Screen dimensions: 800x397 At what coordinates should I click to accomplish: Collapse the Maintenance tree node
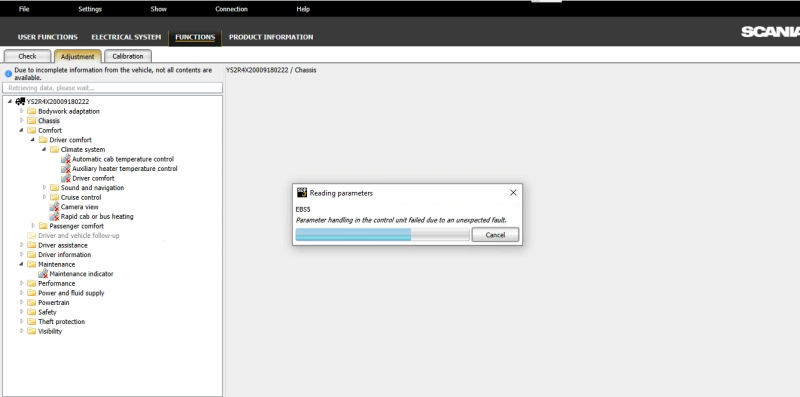[x=21, y=264]
